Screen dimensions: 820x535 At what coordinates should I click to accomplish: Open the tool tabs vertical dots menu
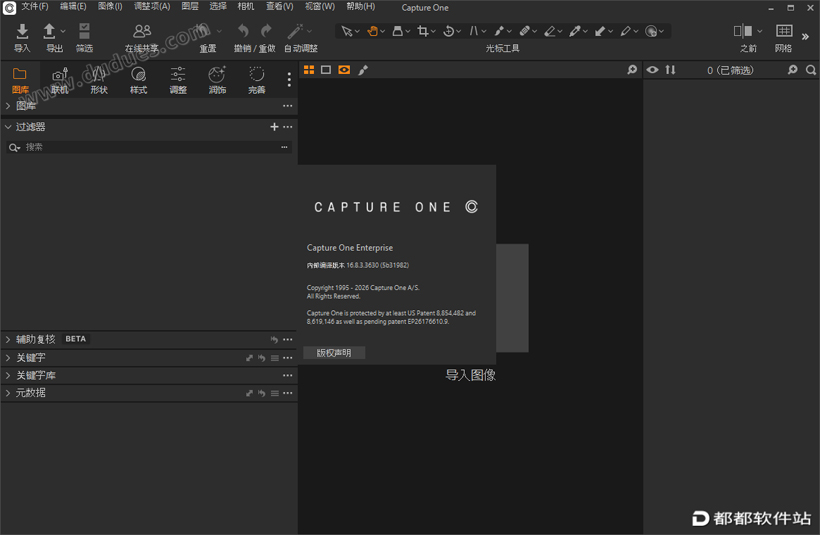tap(289, 79)
